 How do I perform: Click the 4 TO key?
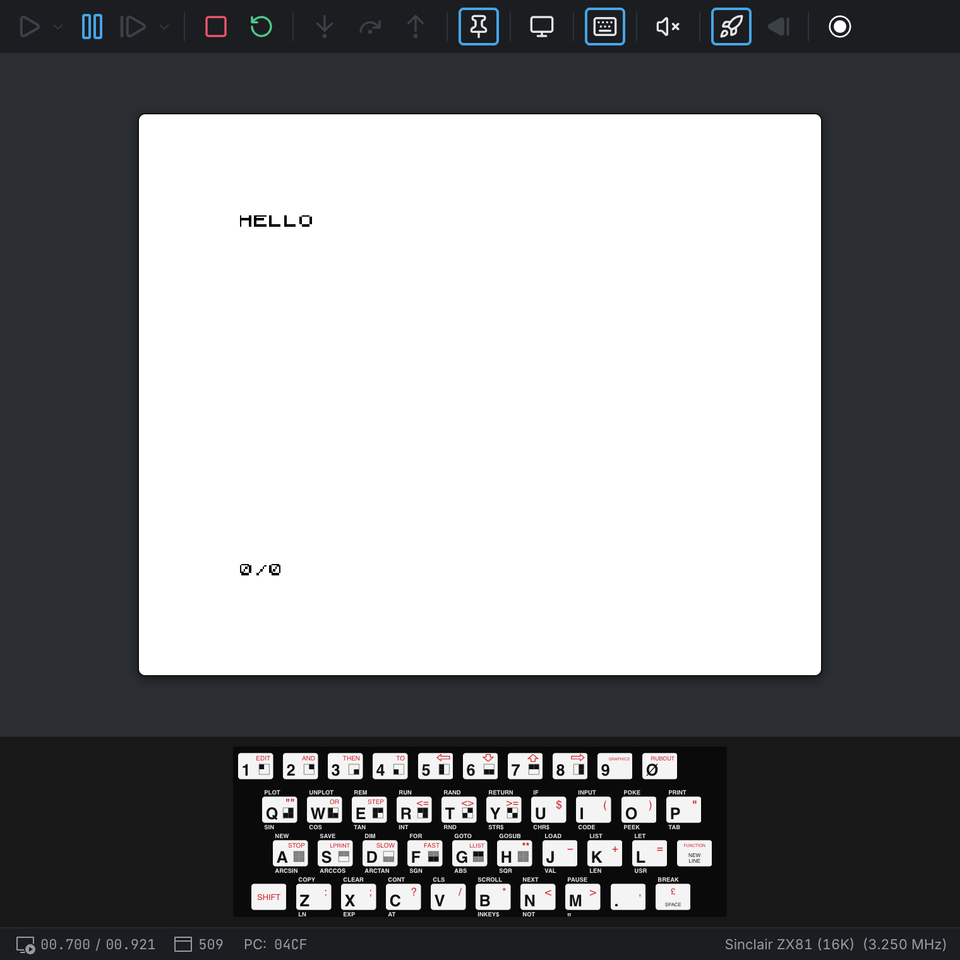pos(390,767)
